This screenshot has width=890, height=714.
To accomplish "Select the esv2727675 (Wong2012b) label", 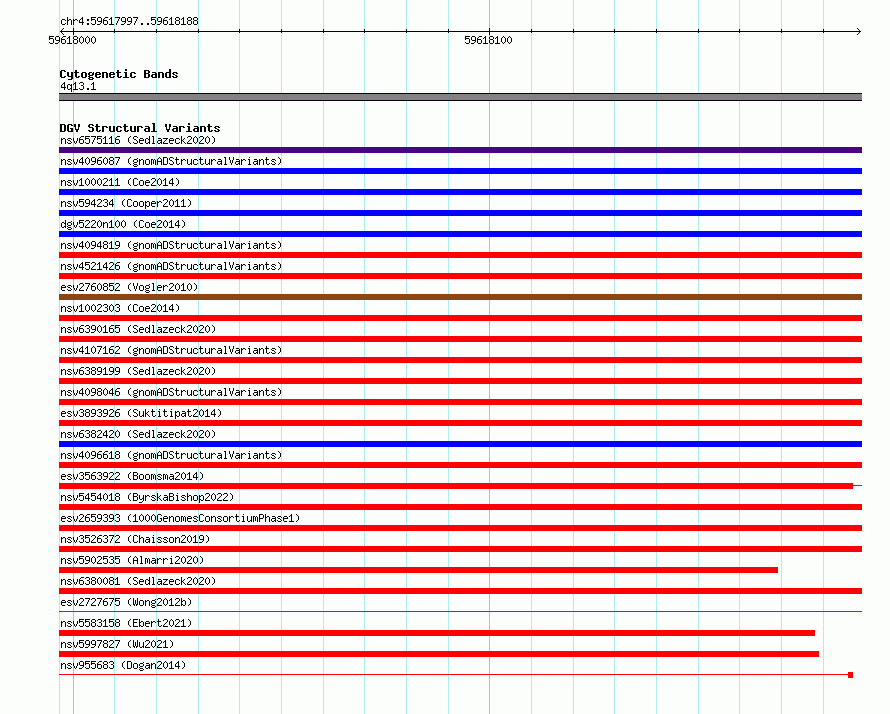I will [126, 602].
